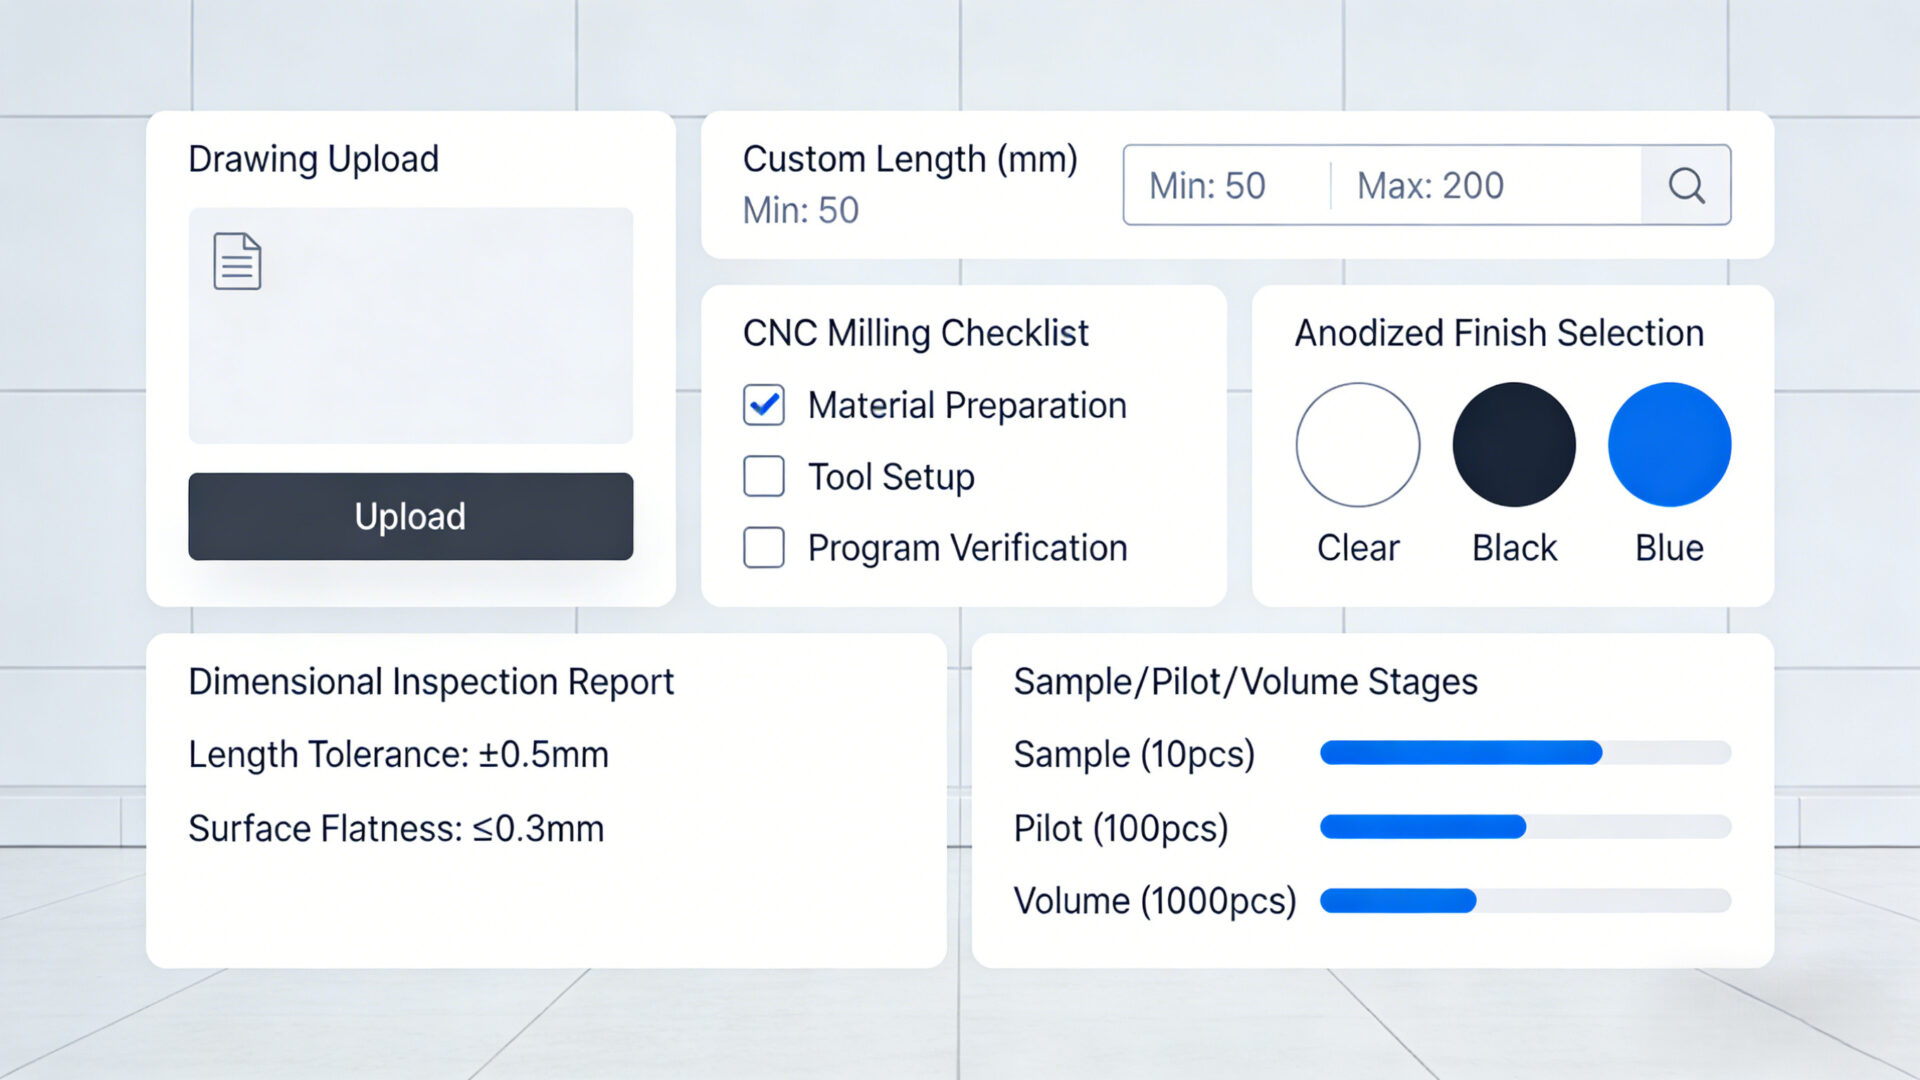Enable Program Verification in the checklist
The height and width of the screenshot is (1080, 1920).
tap(763, 548)
